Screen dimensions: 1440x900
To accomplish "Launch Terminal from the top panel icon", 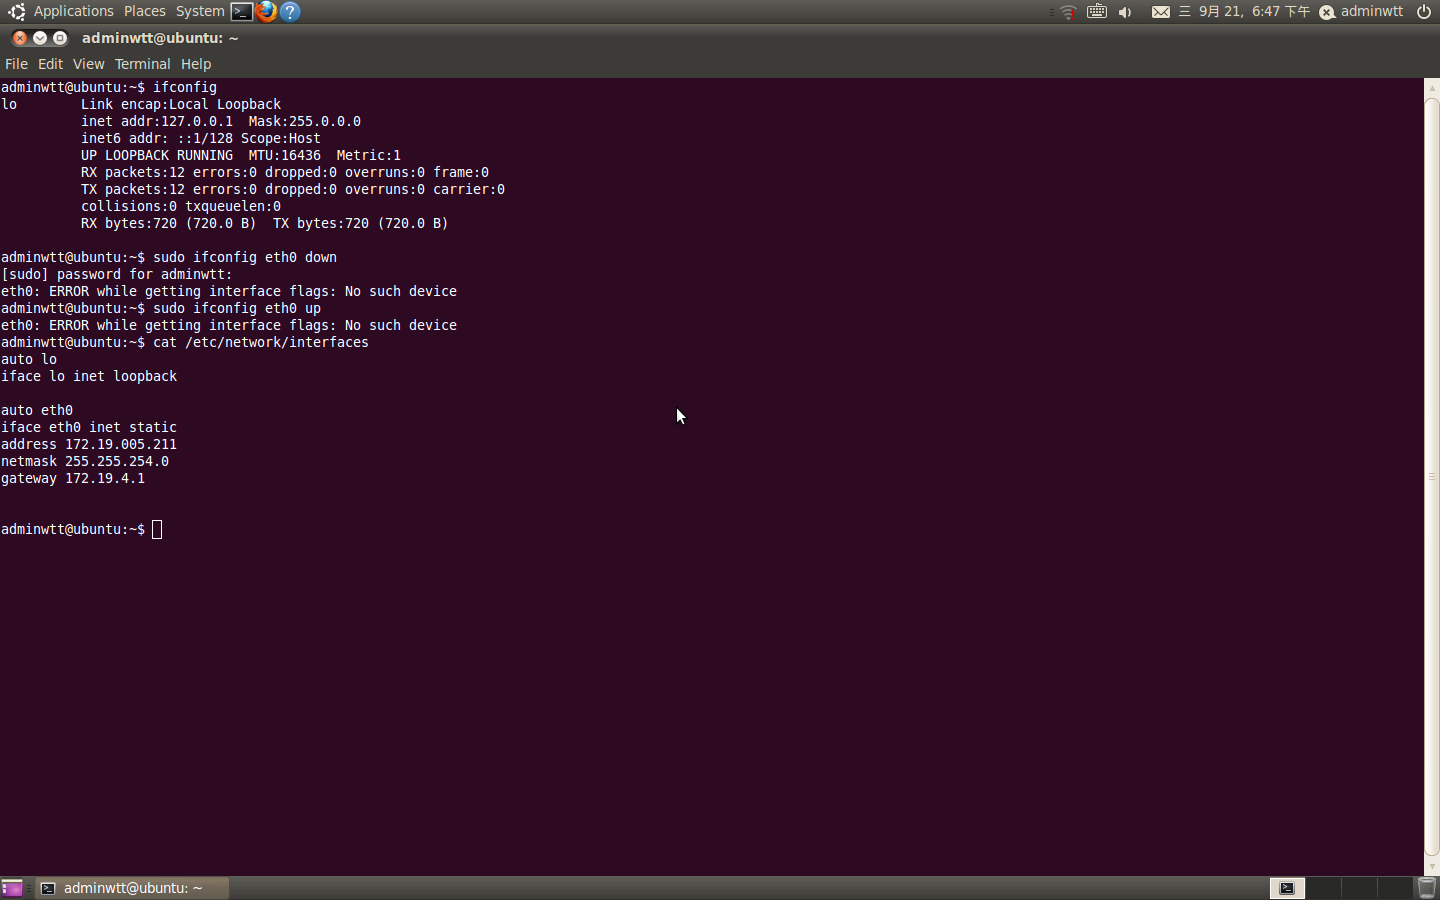I will point(241,12).
